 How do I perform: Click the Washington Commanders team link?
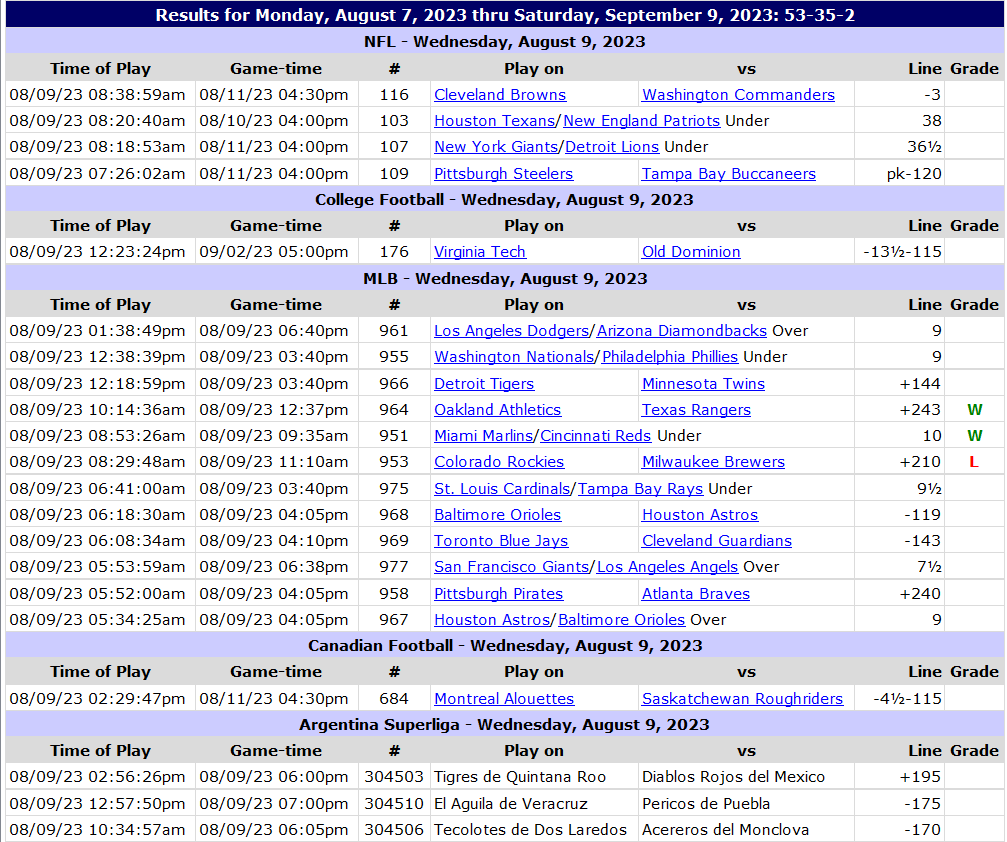738,95
